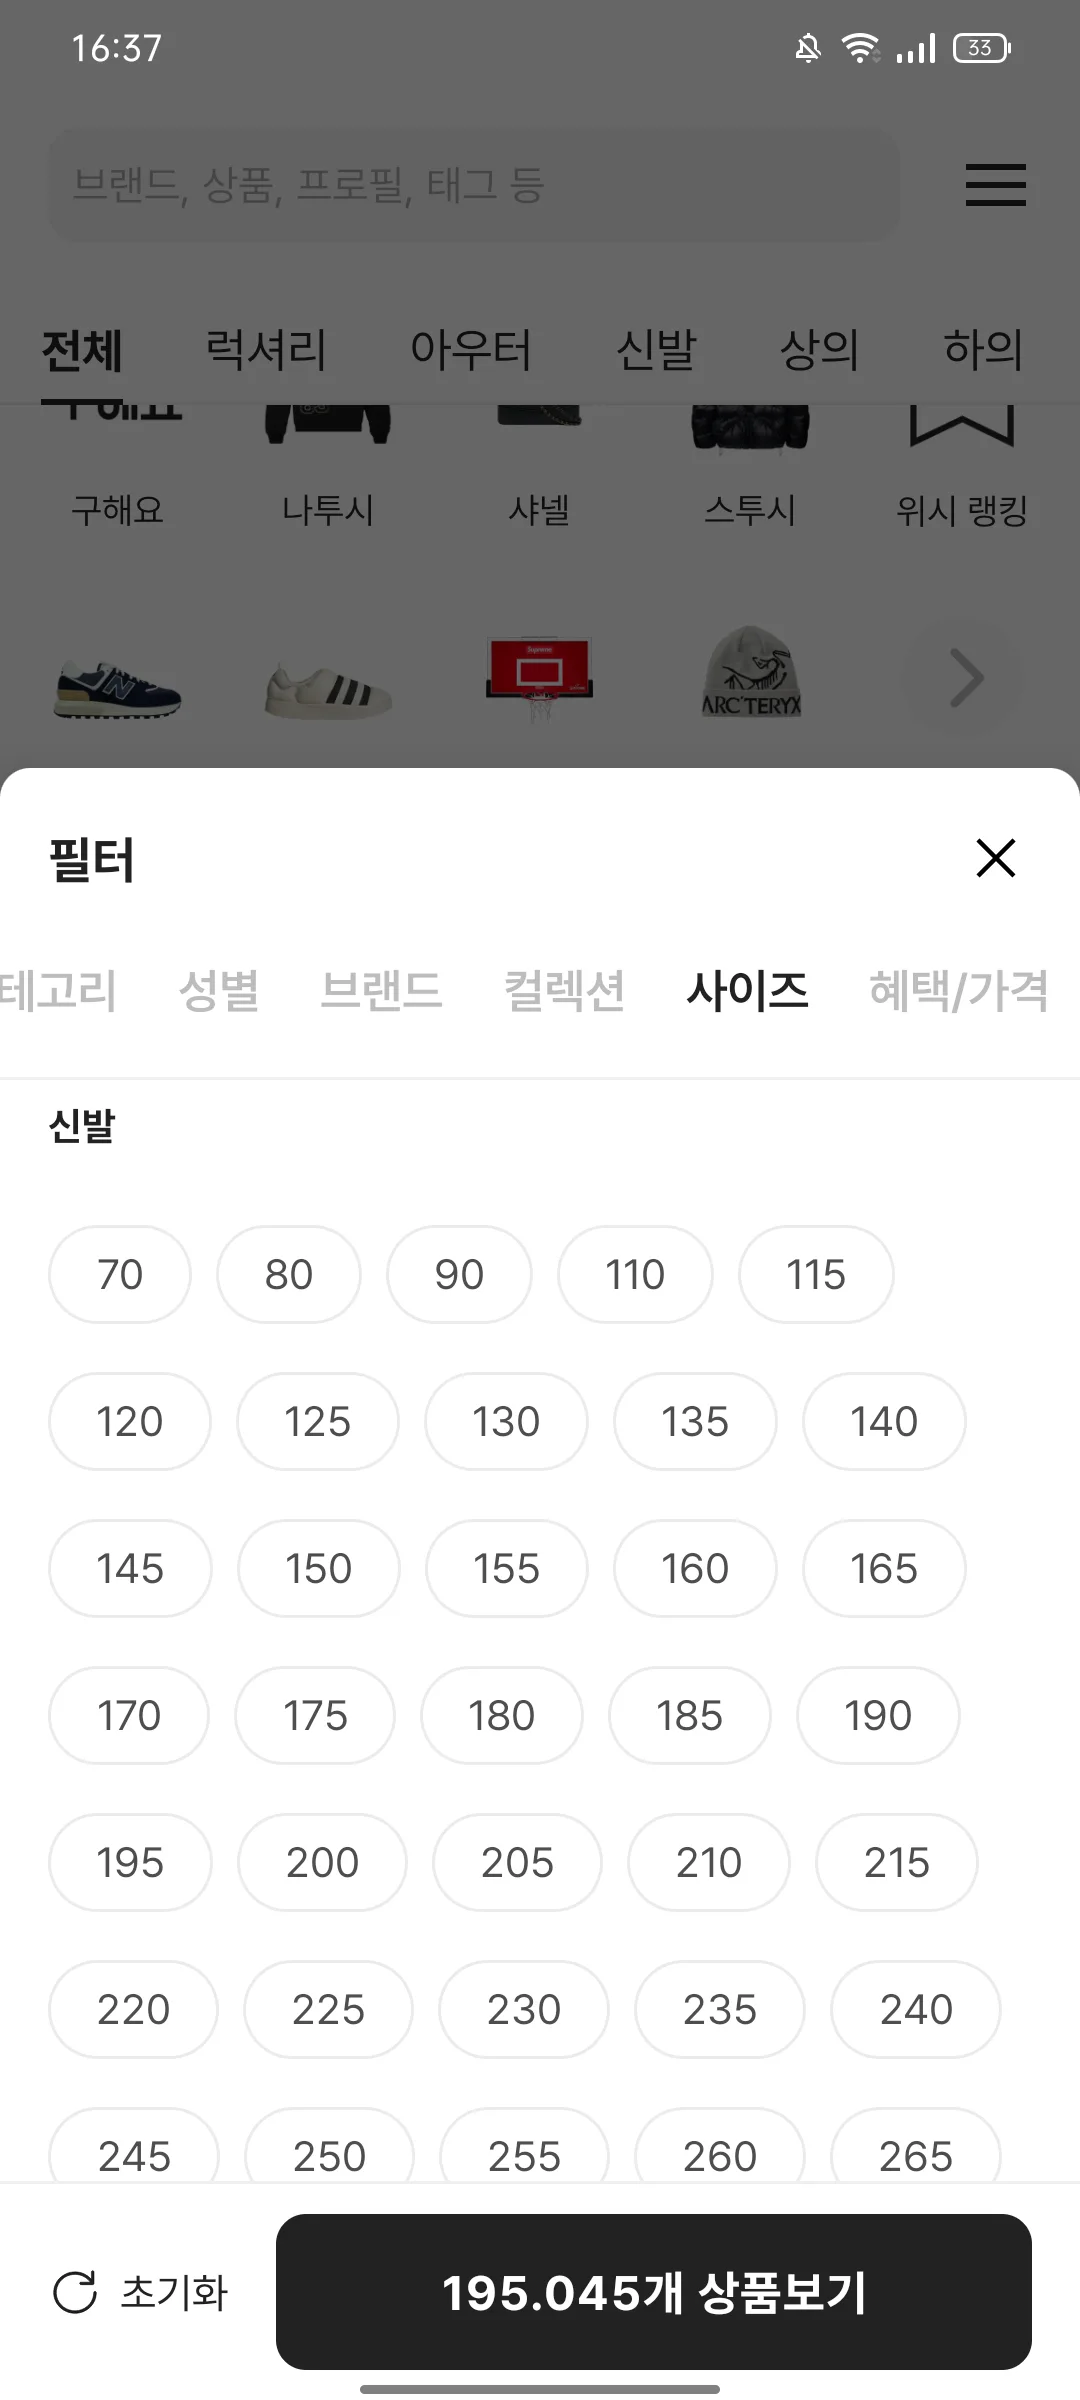This screenshot has width=1080, height=2400.
Task: Open the 성별 filter tab
Action: [x=219, y=990]
